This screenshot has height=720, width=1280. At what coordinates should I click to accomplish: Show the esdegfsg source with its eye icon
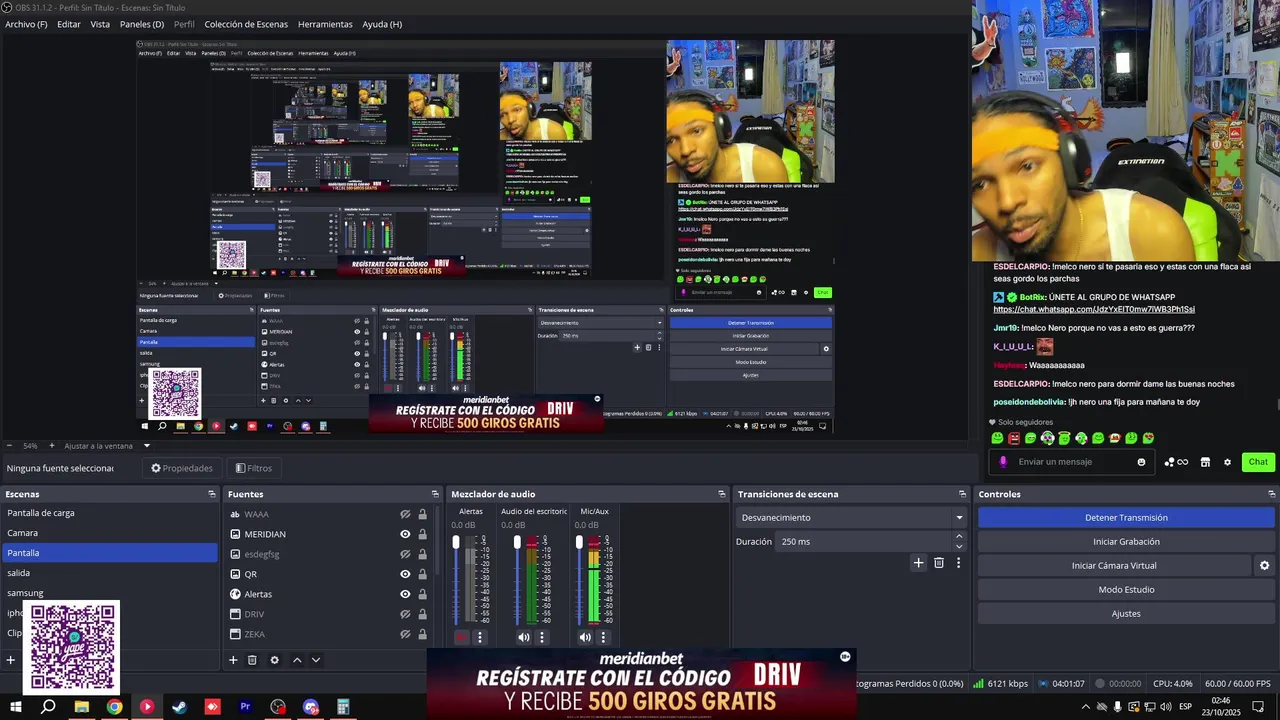405,554
